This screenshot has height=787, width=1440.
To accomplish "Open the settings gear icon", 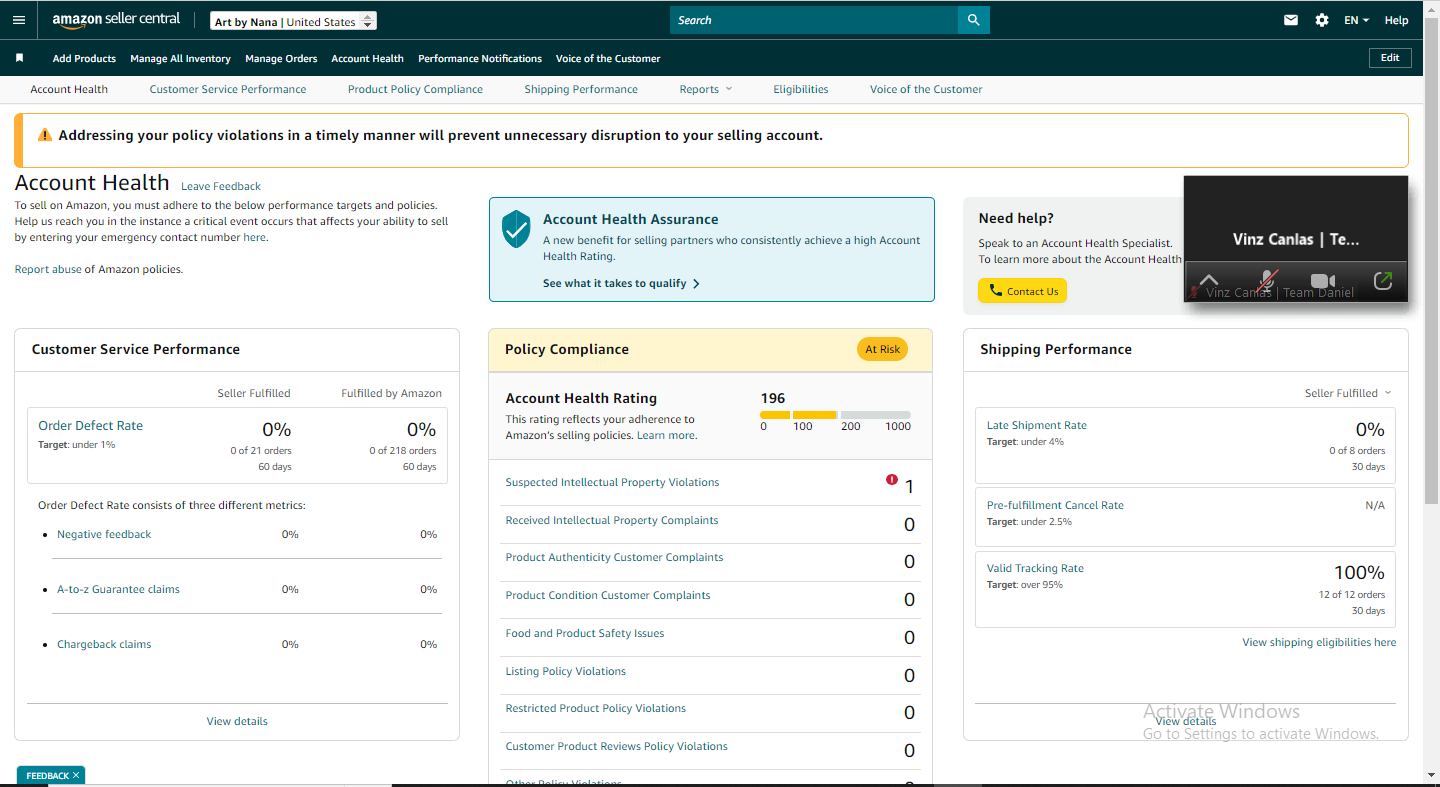I will coord(1322,20).
